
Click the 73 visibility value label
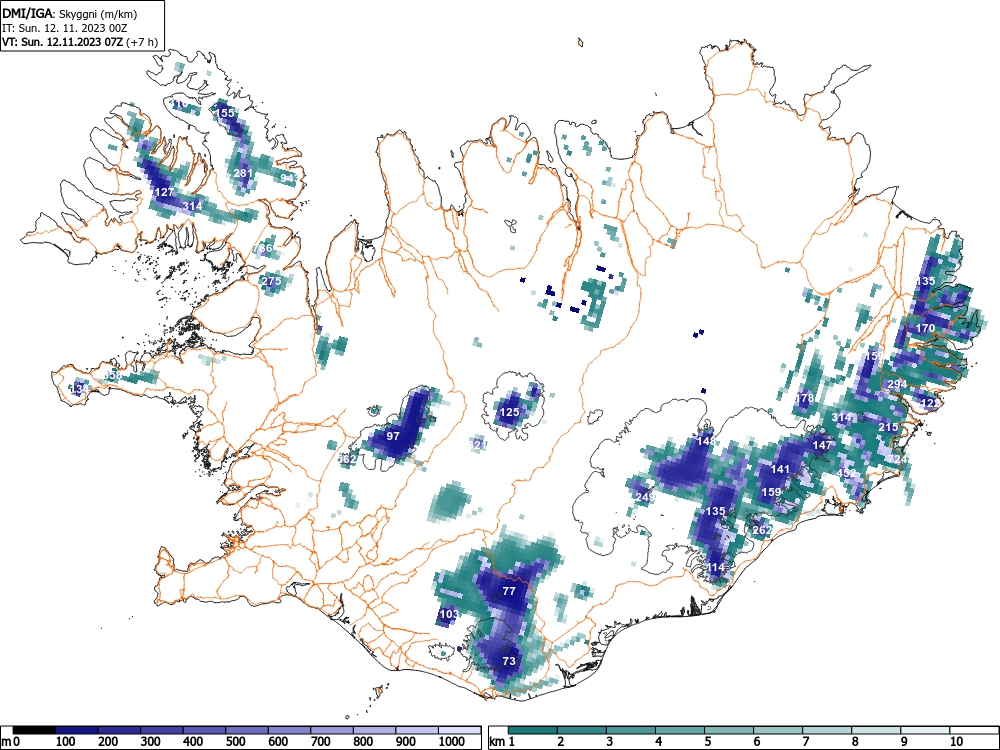508,661
